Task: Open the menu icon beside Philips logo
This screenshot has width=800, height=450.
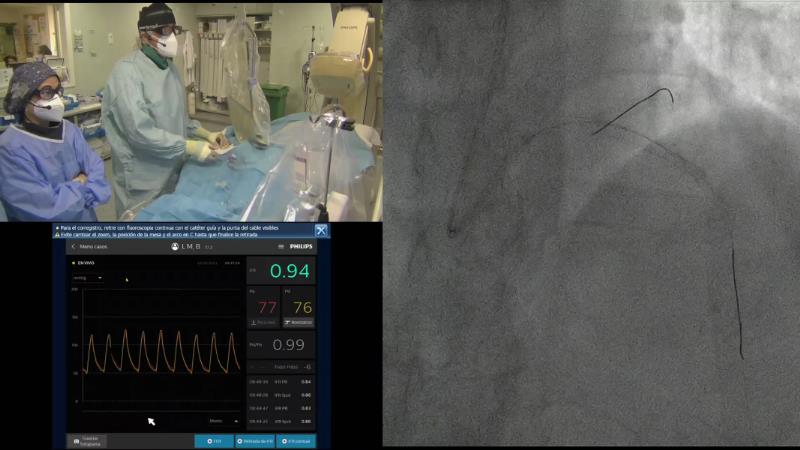Action: click(x=279, y=246)
